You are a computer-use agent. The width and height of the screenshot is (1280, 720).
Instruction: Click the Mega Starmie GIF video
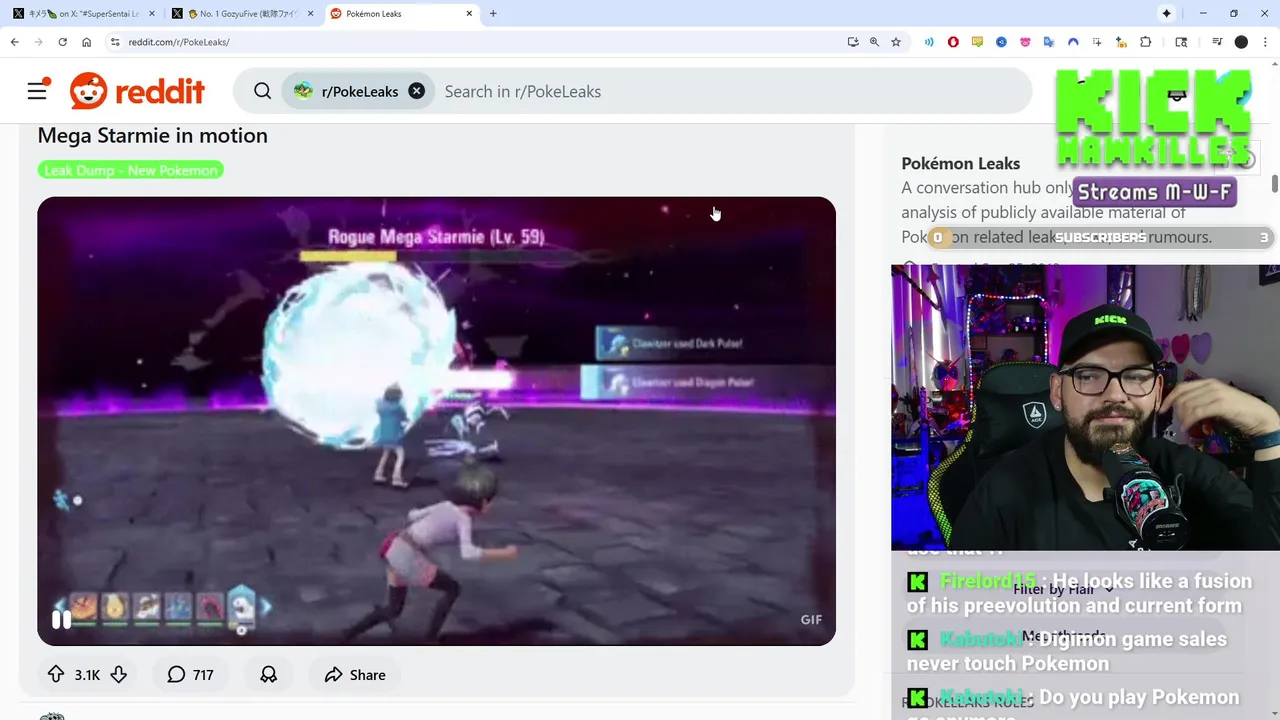click(x=436, y=420)
